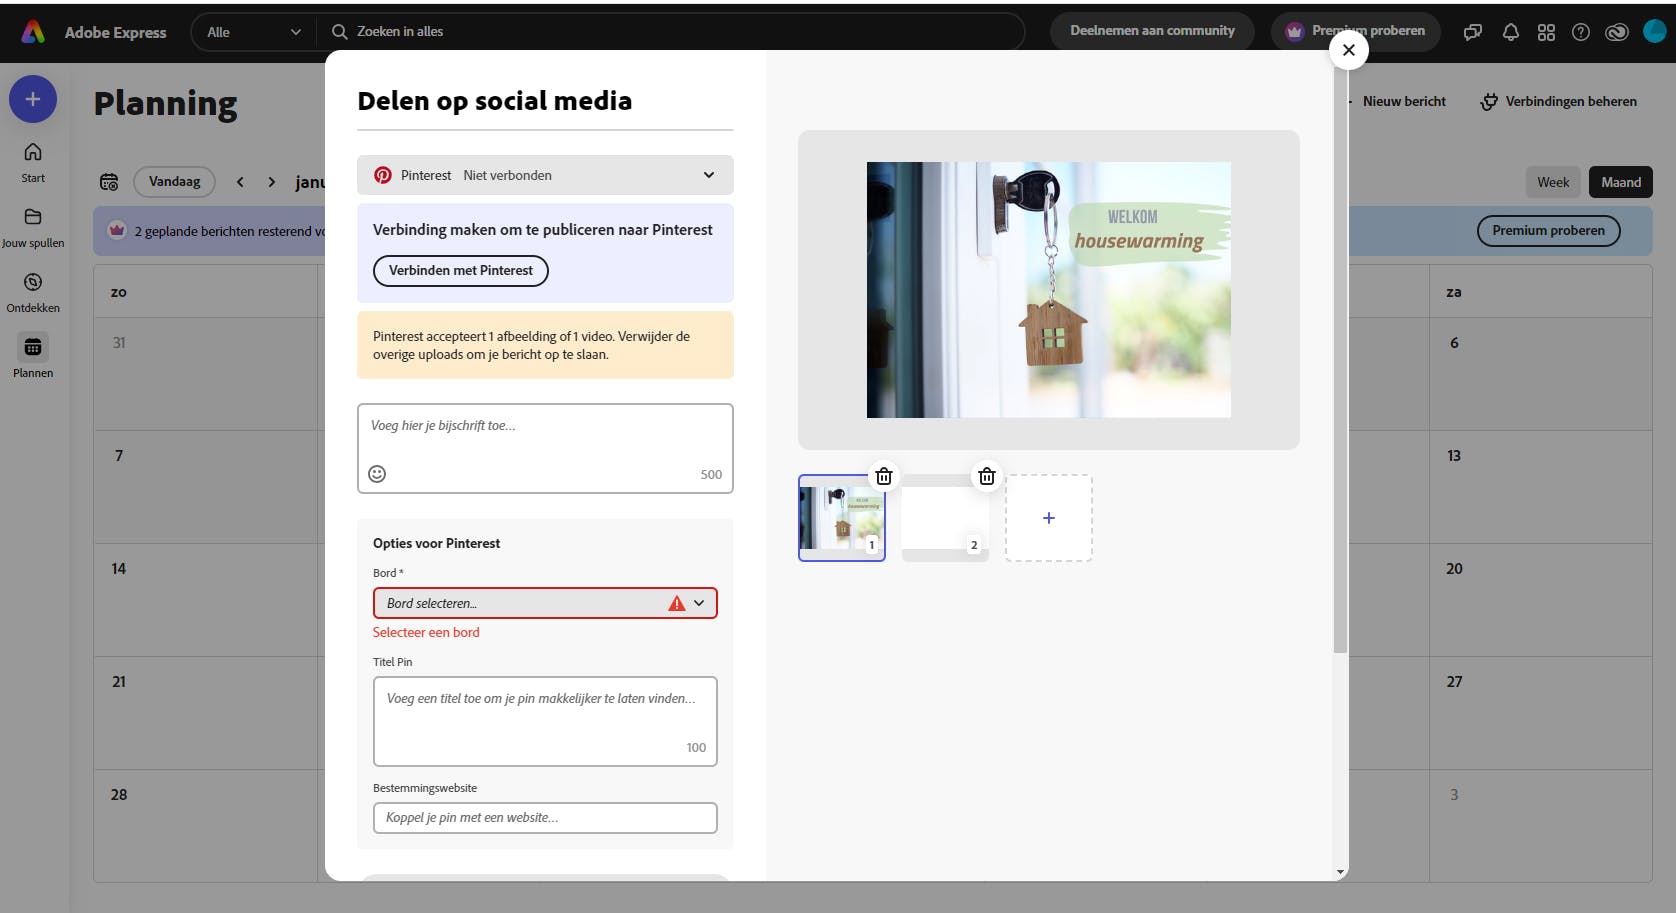Click the calendar day 27

[x=1454, y=682]
